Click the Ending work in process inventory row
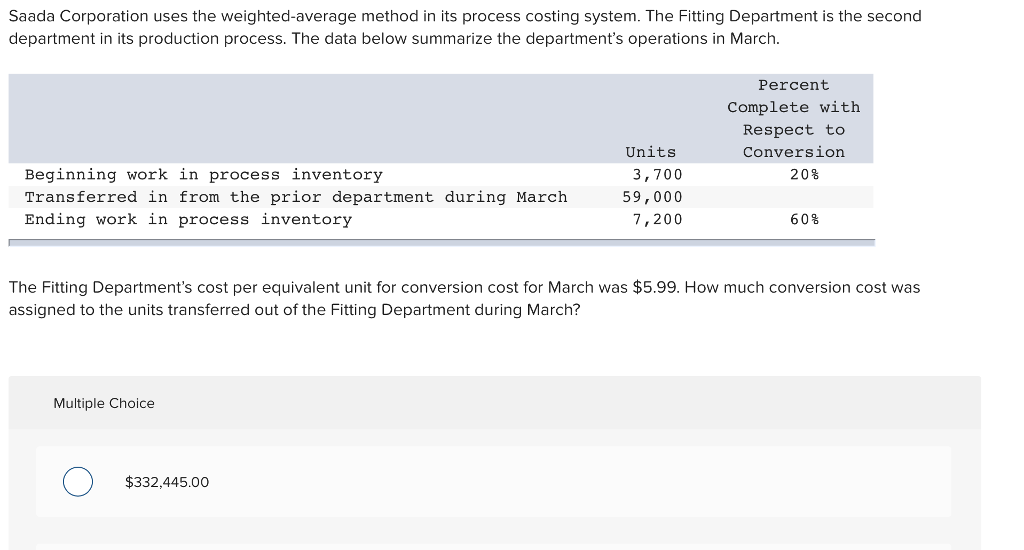This screenshot has height=550, width=1024. point(188,219)
